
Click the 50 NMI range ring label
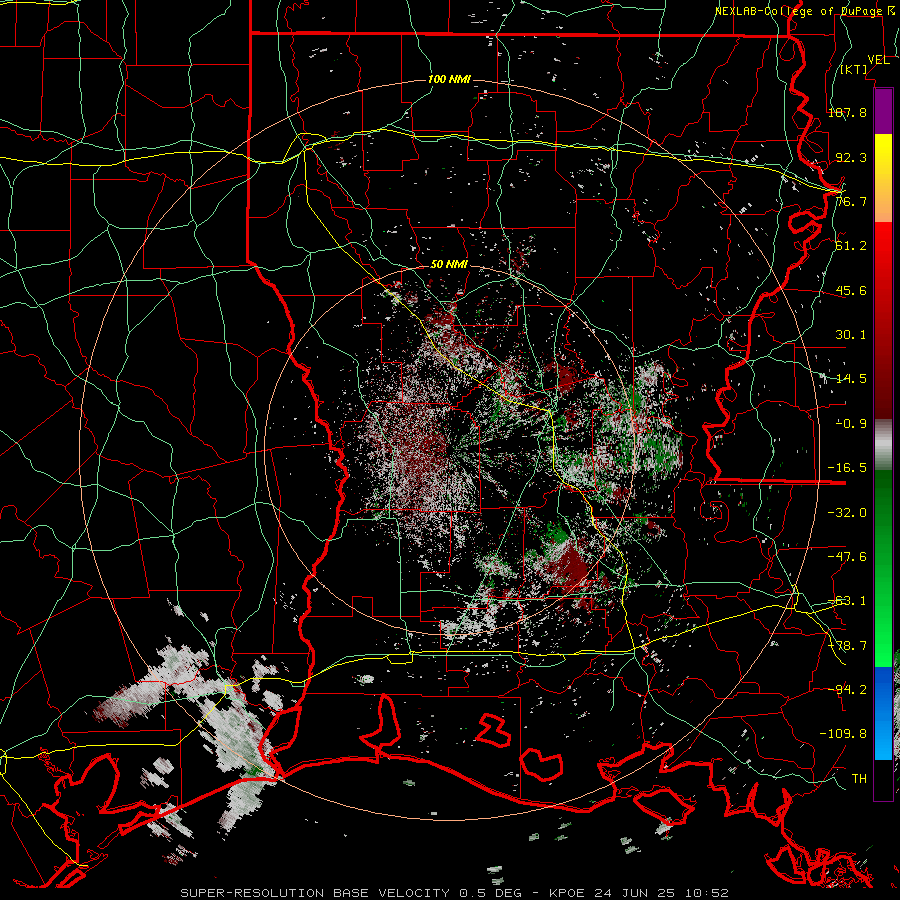point(449,264)
